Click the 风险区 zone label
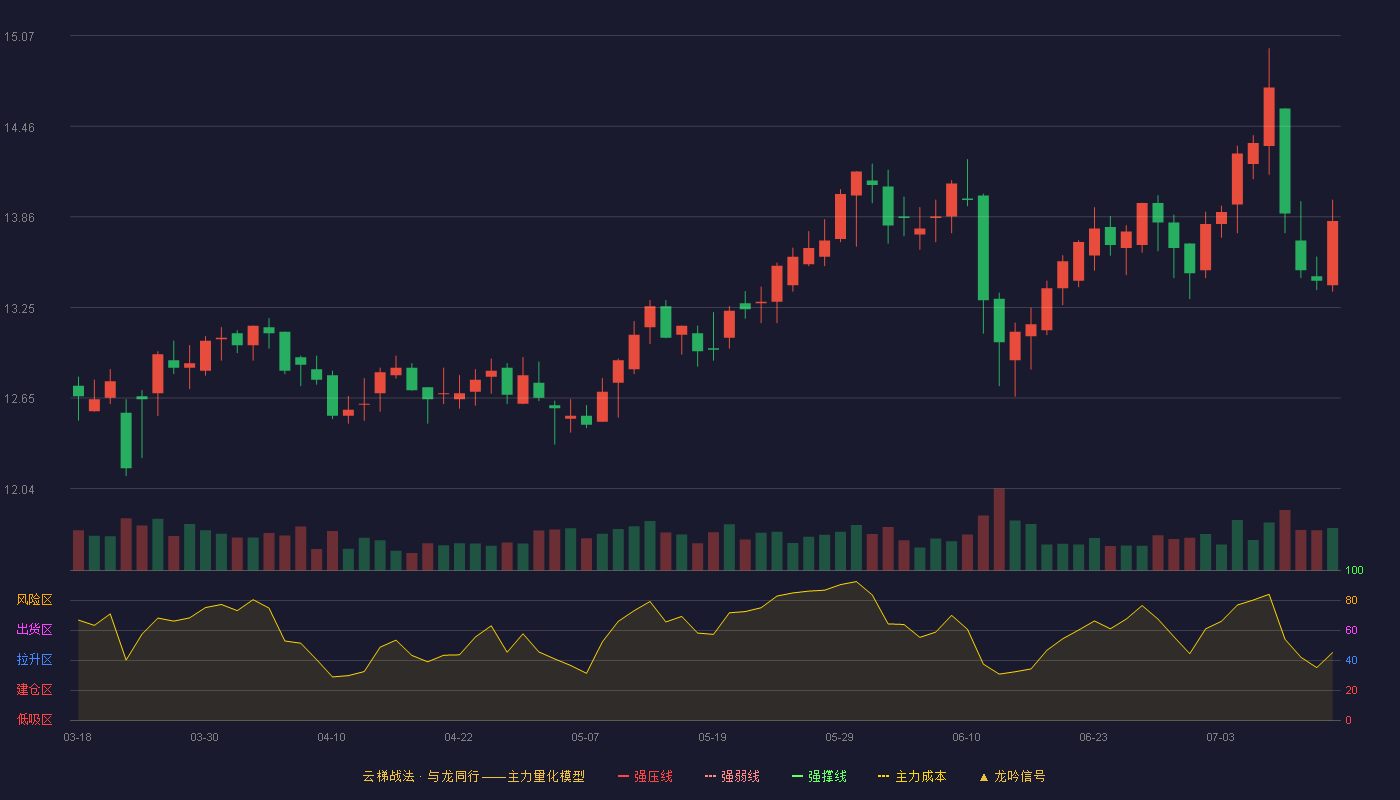This screenshot has width=1400, height=800. (34, 600)
